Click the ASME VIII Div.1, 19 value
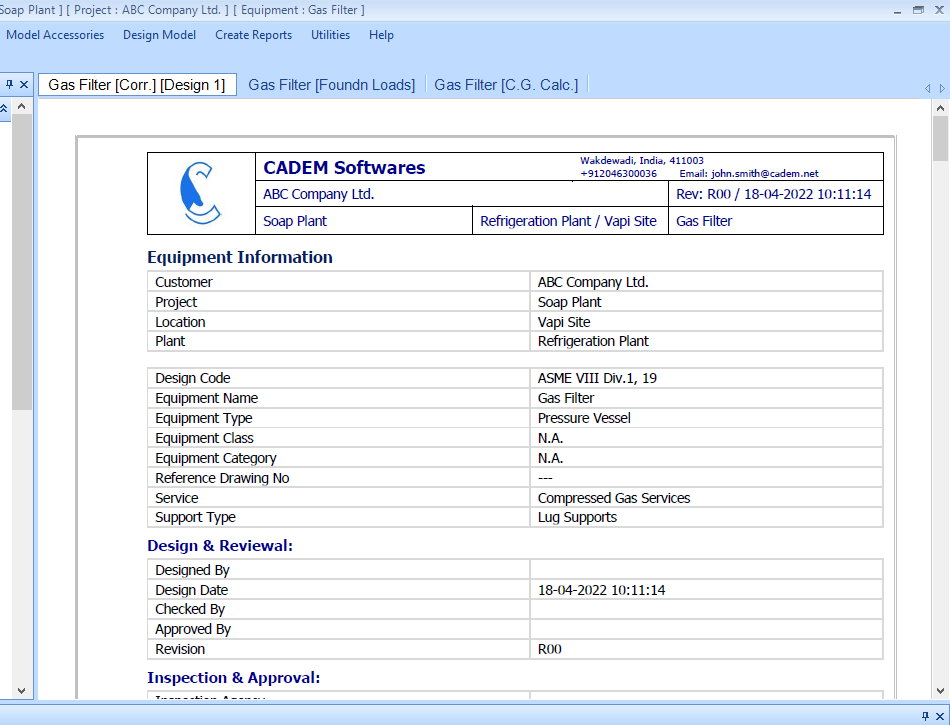This screenshot has width=950, height=725. click(597, 379)
